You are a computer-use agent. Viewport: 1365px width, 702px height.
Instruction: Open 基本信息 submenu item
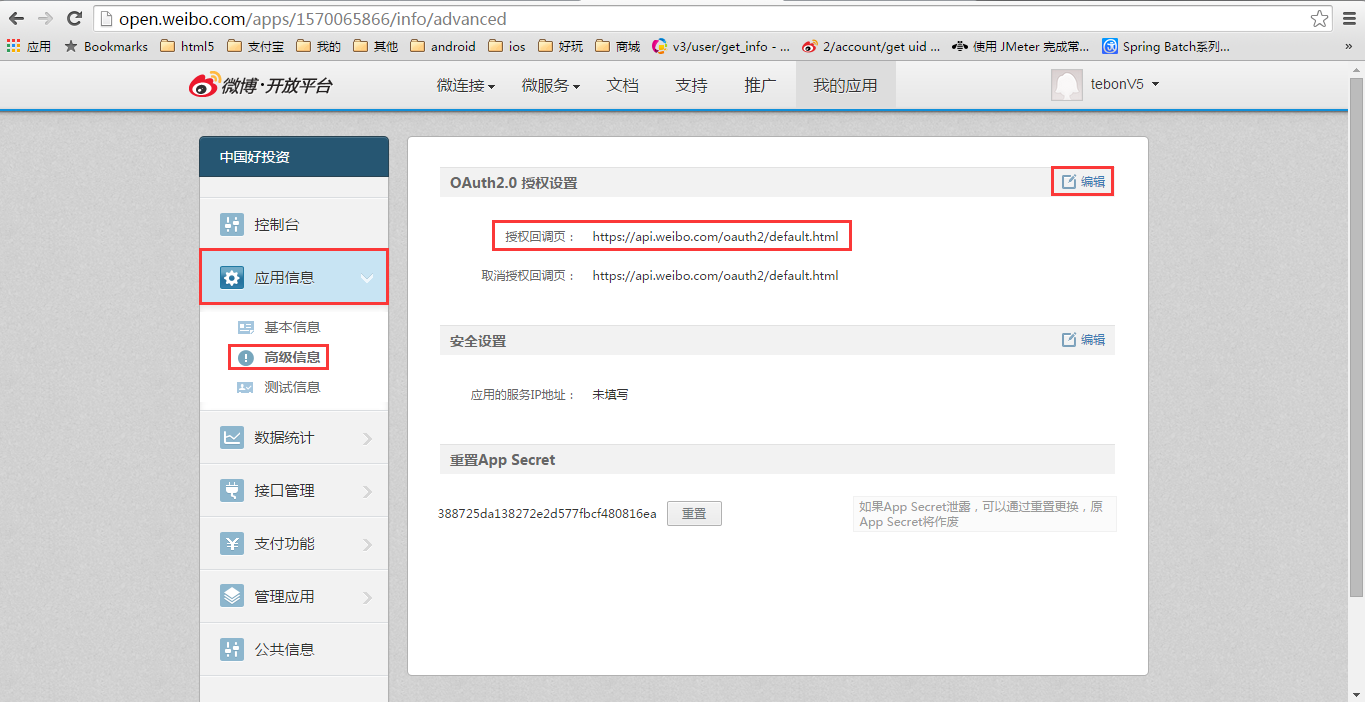tap(292, 327)
